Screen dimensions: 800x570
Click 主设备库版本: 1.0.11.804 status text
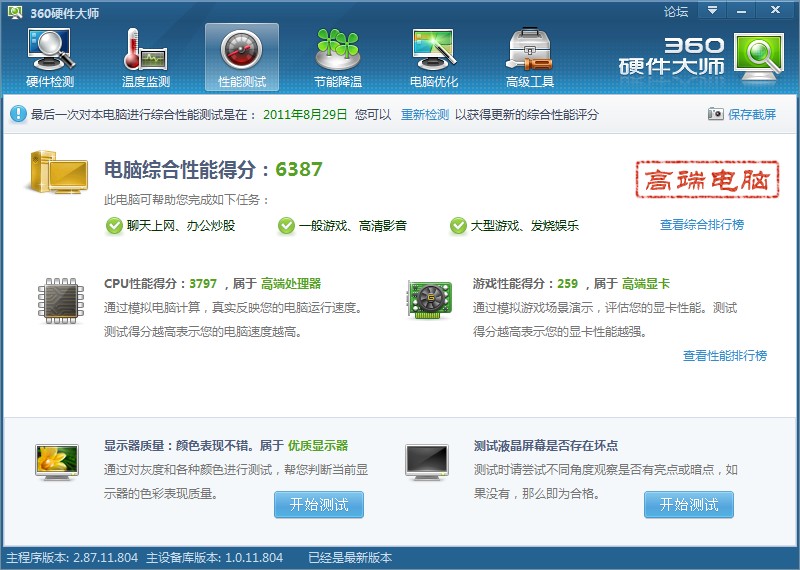coord(214,558)
